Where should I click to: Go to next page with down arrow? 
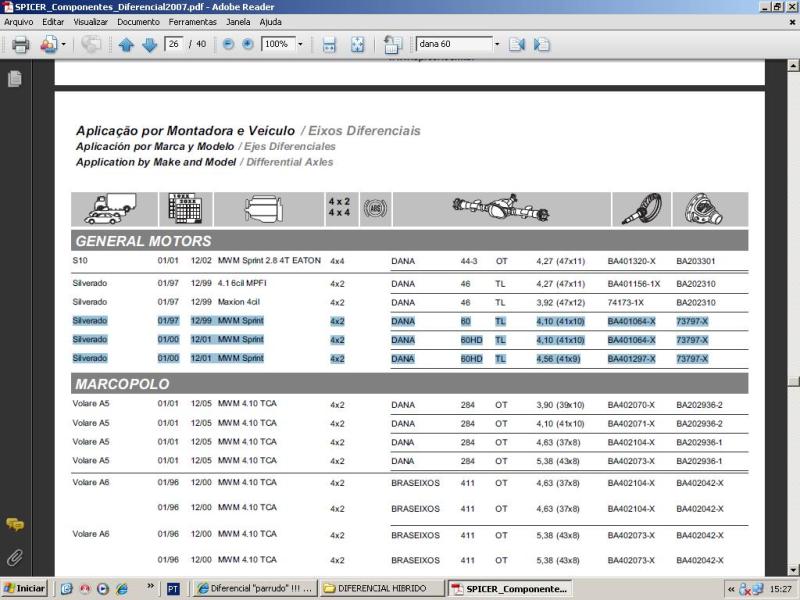pyautogui.click(x=149, y=45)
